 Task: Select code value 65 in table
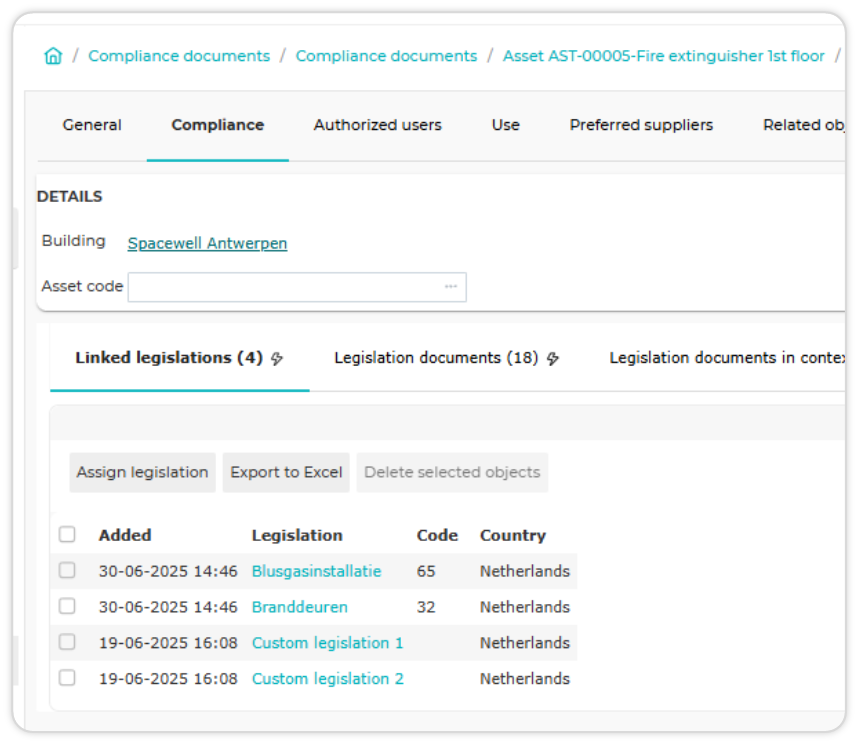426,571
